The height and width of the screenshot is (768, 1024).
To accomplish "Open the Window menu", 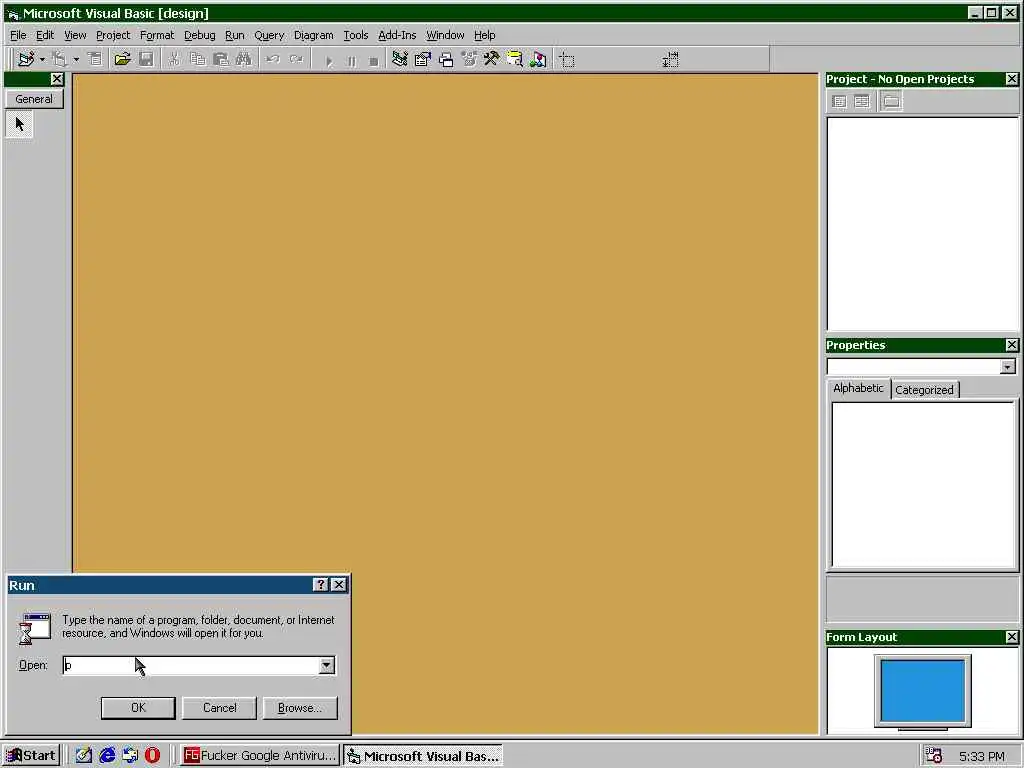I will pos(445,35).
